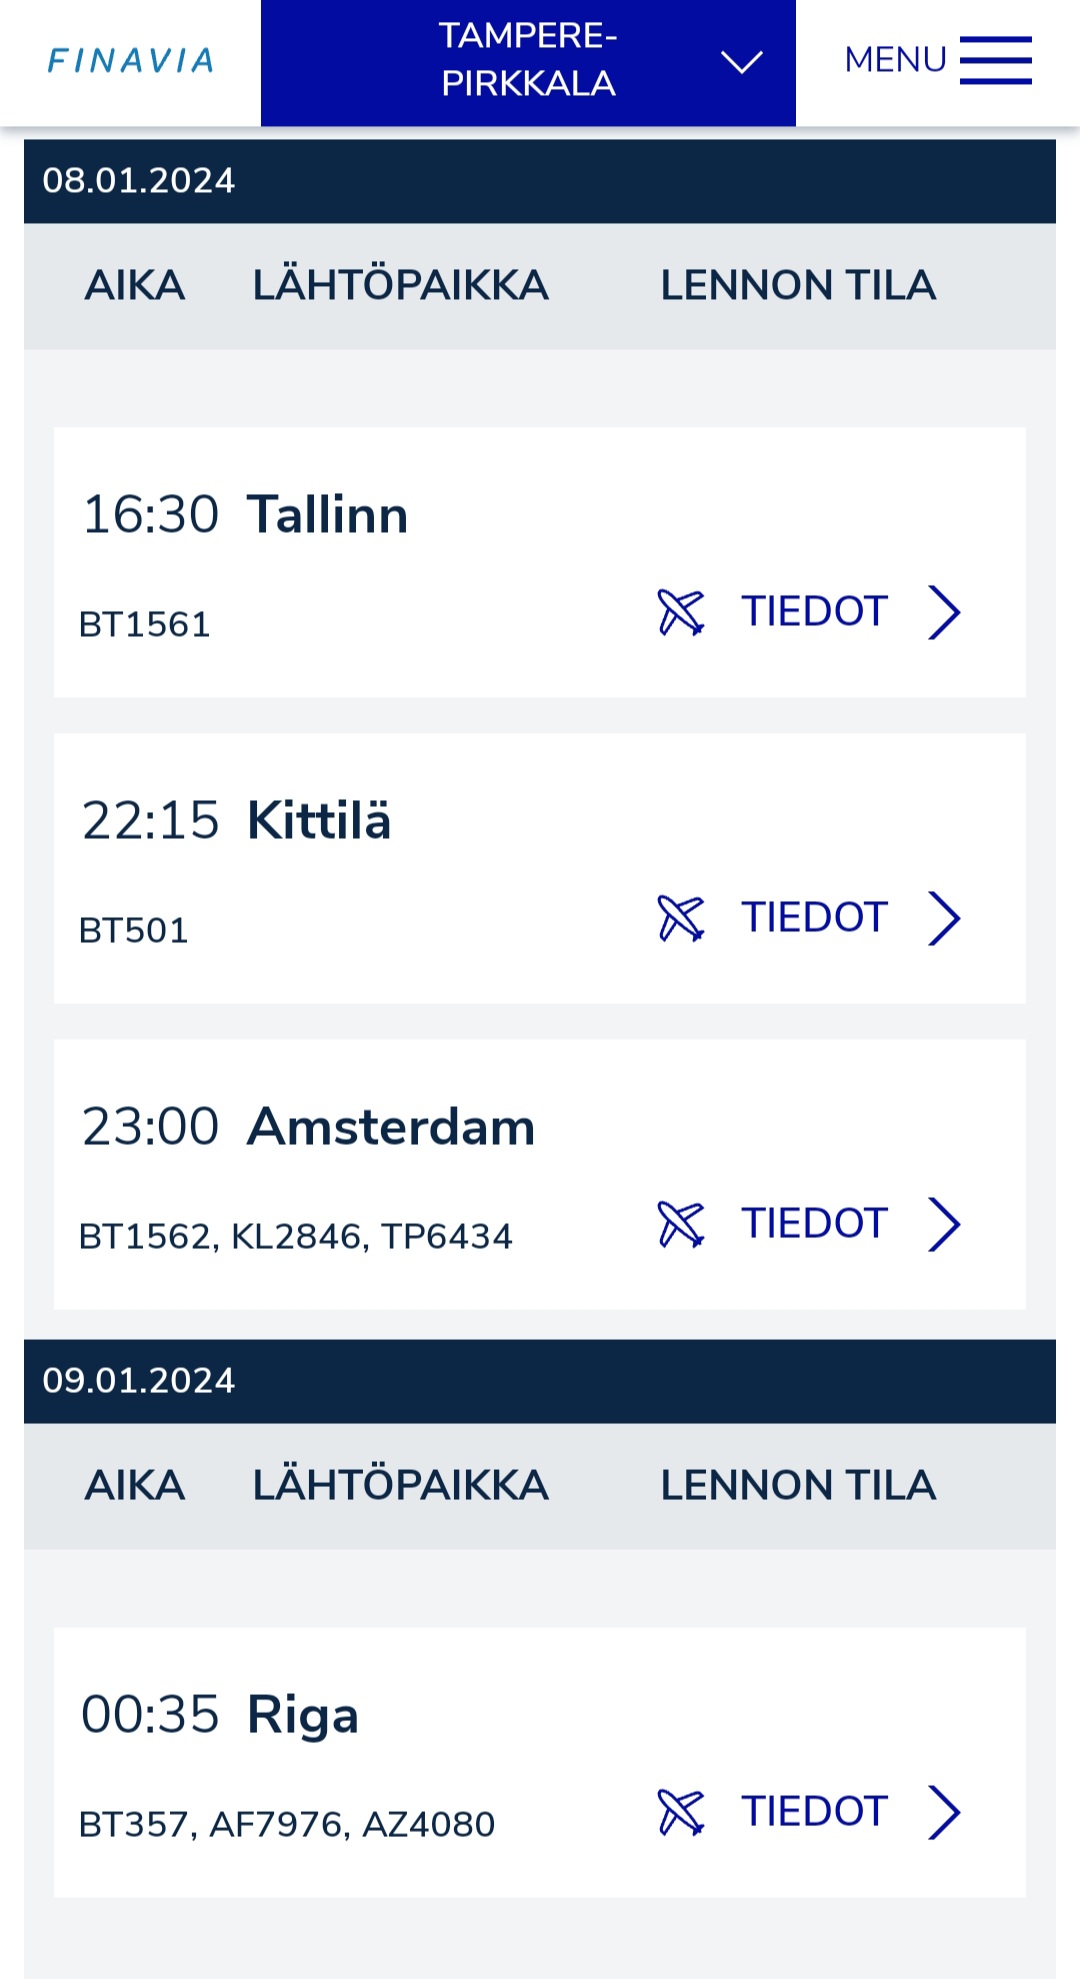Viewport: 1080px width, 1979px height.
Task: Open the MENU label
Action: (x=895, y=61)
